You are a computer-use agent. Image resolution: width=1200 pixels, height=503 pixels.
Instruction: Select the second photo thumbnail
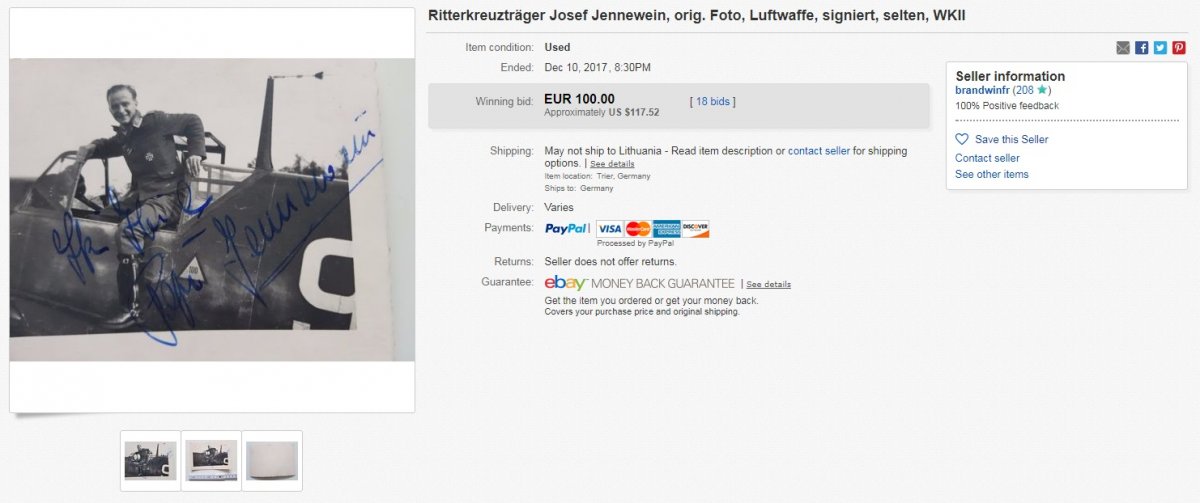[211, 460]
